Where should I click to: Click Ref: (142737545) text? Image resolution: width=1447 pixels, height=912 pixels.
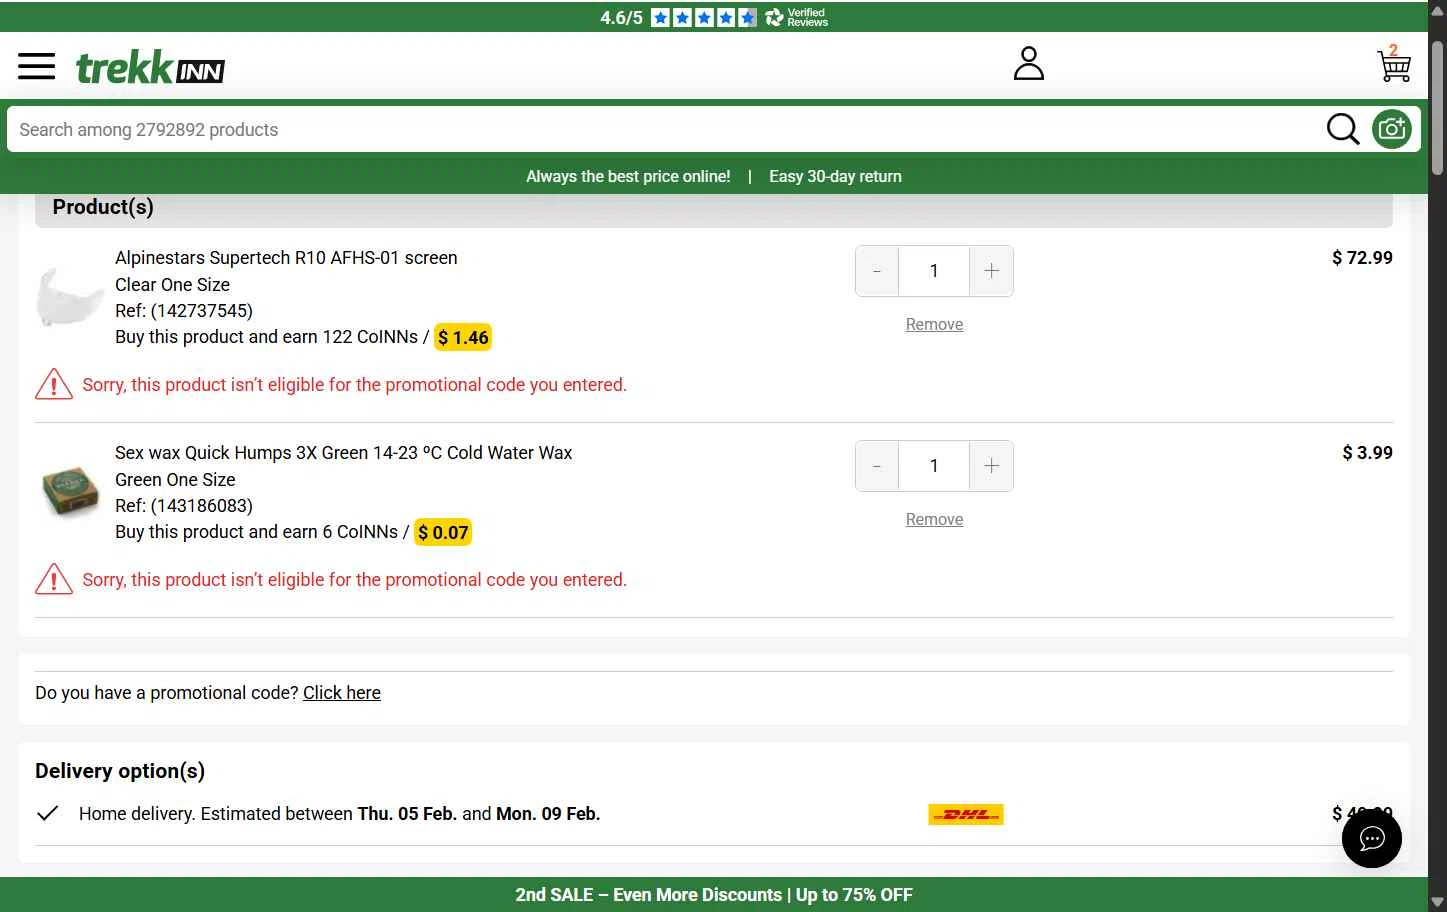tap(184, 311)
